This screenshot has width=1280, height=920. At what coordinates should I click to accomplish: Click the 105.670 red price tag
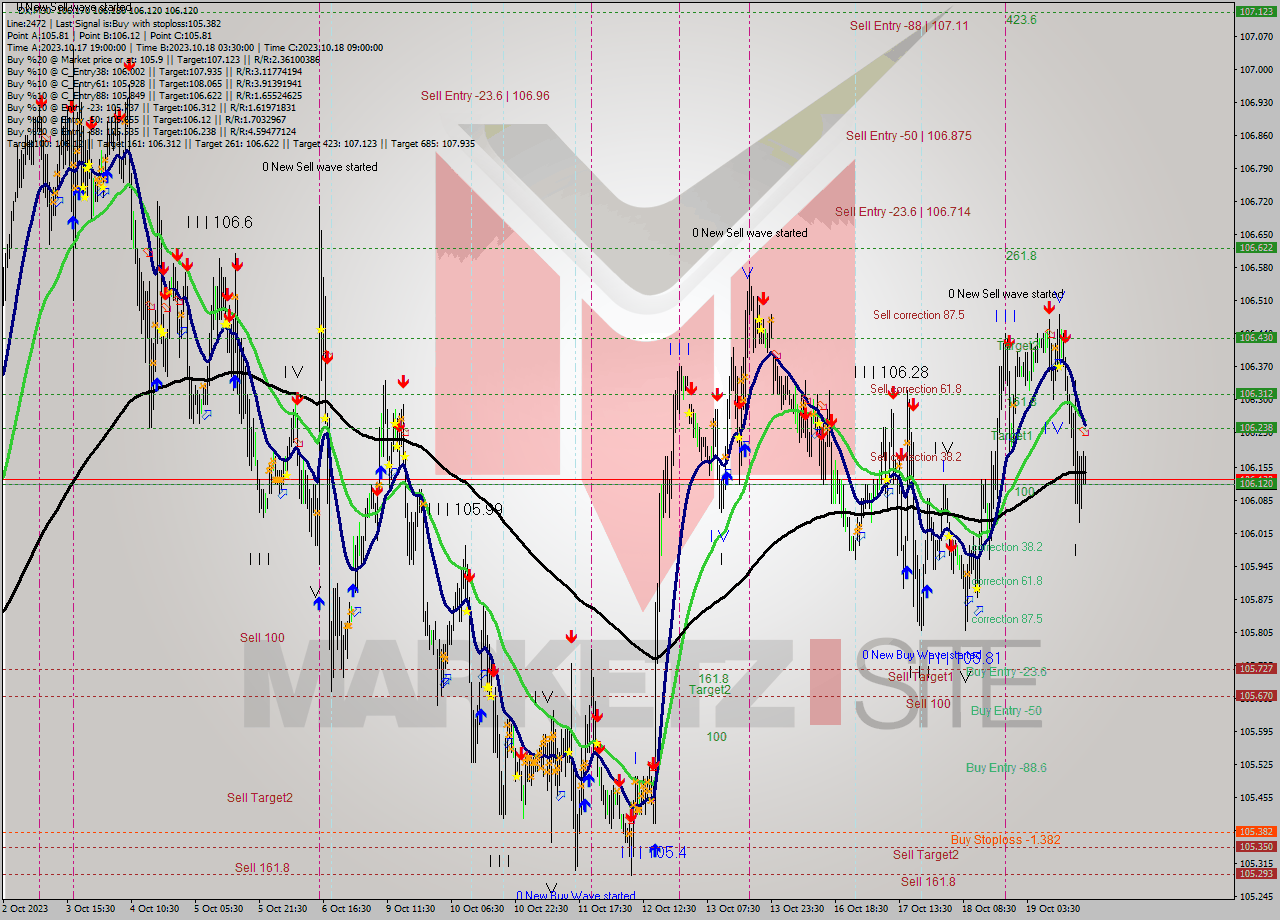[1257, 695]
